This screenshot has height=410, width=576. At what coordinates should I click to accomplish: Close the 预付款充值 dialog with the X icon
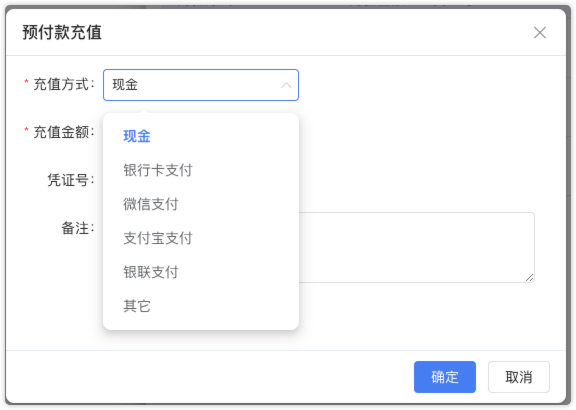[x=540, y=33]
